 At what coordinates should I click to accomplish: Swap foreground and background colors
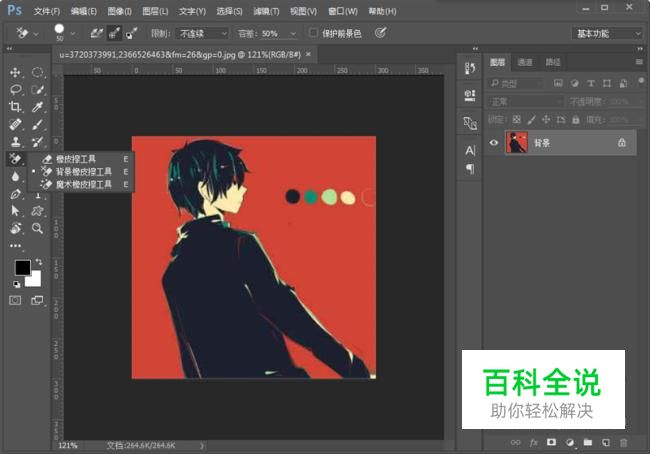(x=39, y=262)
